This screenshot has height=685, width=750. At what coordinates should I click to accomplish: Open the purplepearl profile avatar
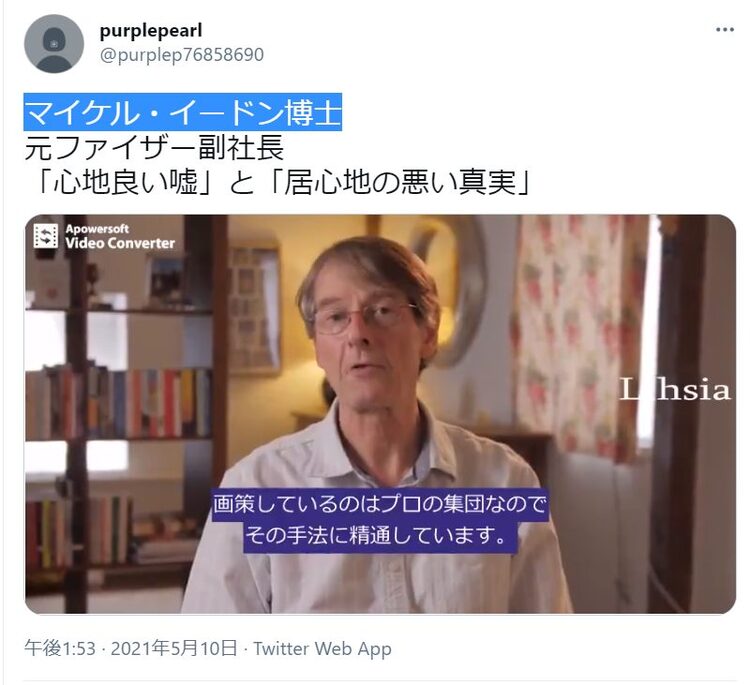pyautogui.click(x=54, y=44)
